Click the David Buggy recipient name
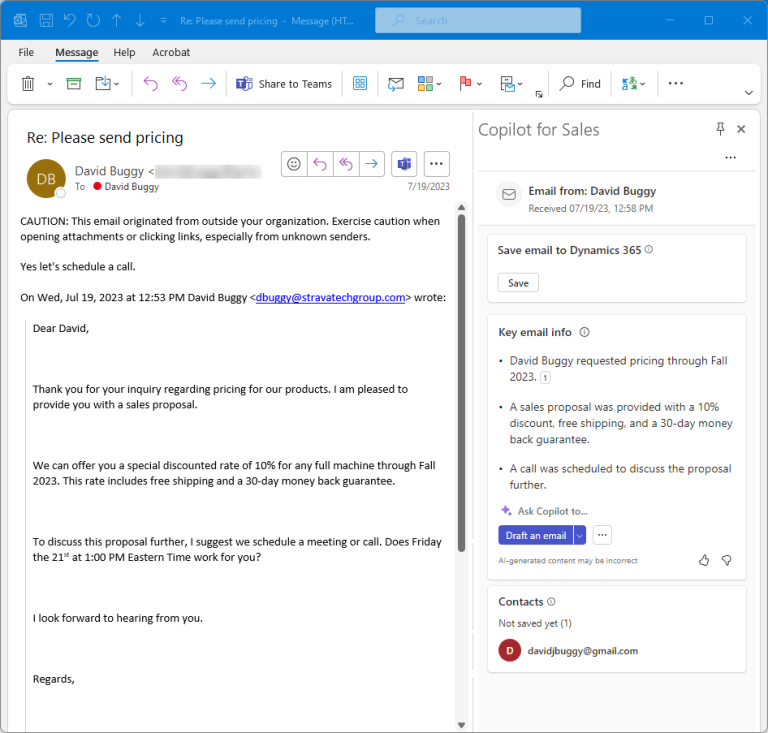This screenshot has height=733, width=768. (132, 187)
